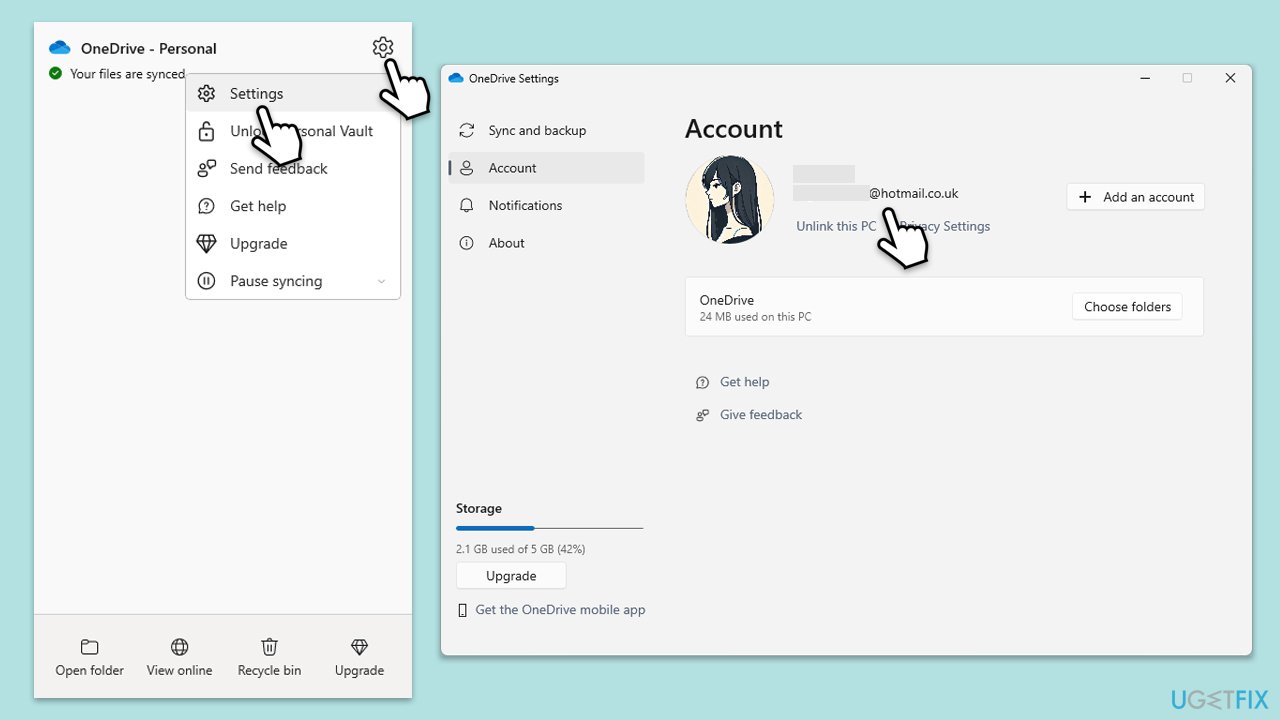Click the Sync and backup icon
The height and width of the screenshot is (720, 1280).
pos(466,130)
